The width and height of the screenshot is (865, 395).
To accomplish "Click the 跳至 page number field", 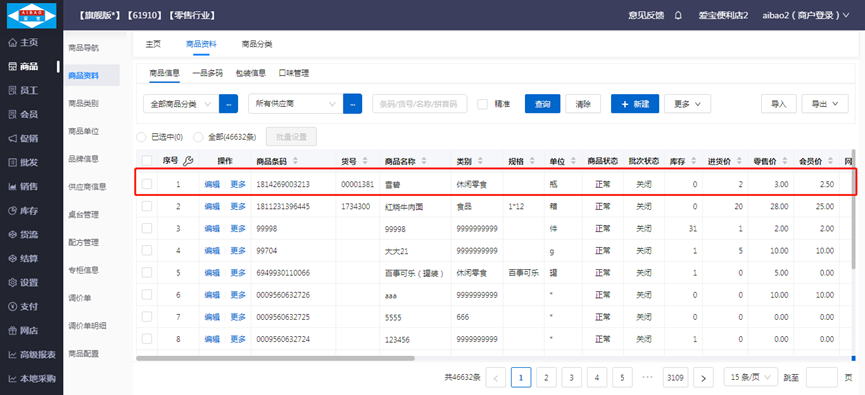I will click(822, 378).
